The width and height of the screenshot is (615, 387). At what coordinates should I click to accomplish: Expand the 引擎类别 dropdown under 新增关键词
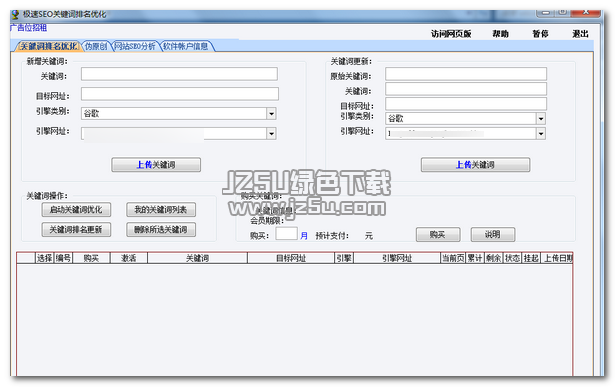pos(271,114)
